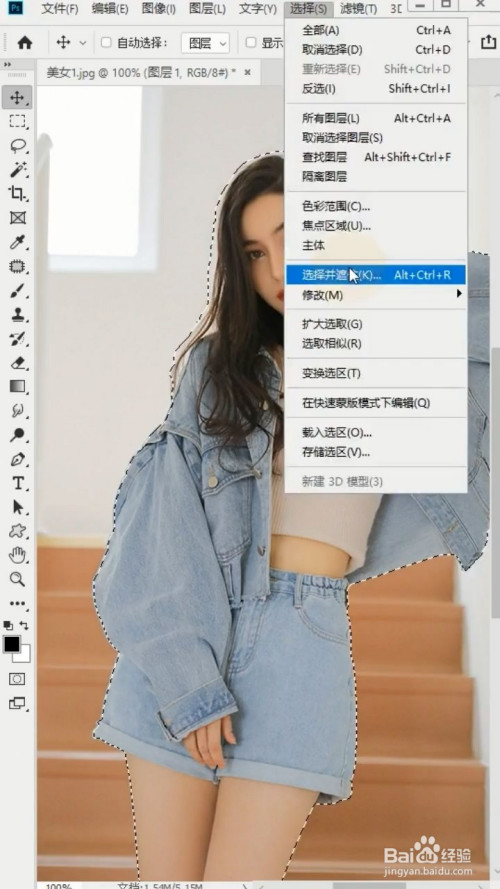Open the 图层(L) menu
500x889 pixels.
click(x=207, y=9)
